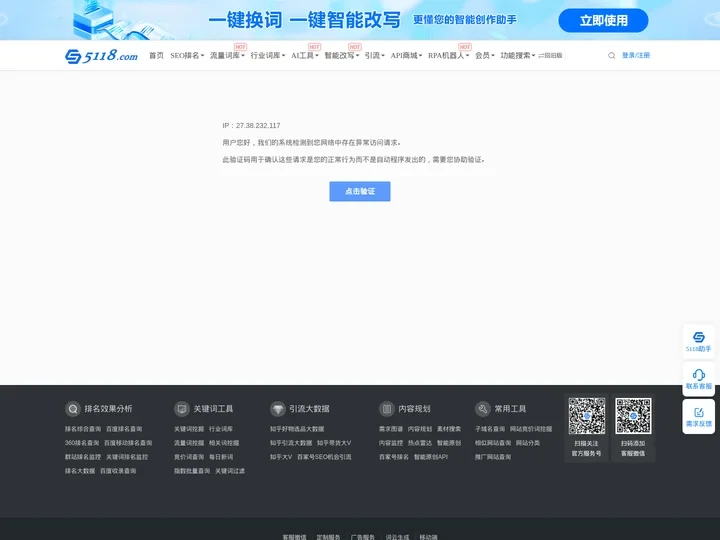Open the 网站分类 footer link
The image size is (720, 540).
click(x=528, y=443)
